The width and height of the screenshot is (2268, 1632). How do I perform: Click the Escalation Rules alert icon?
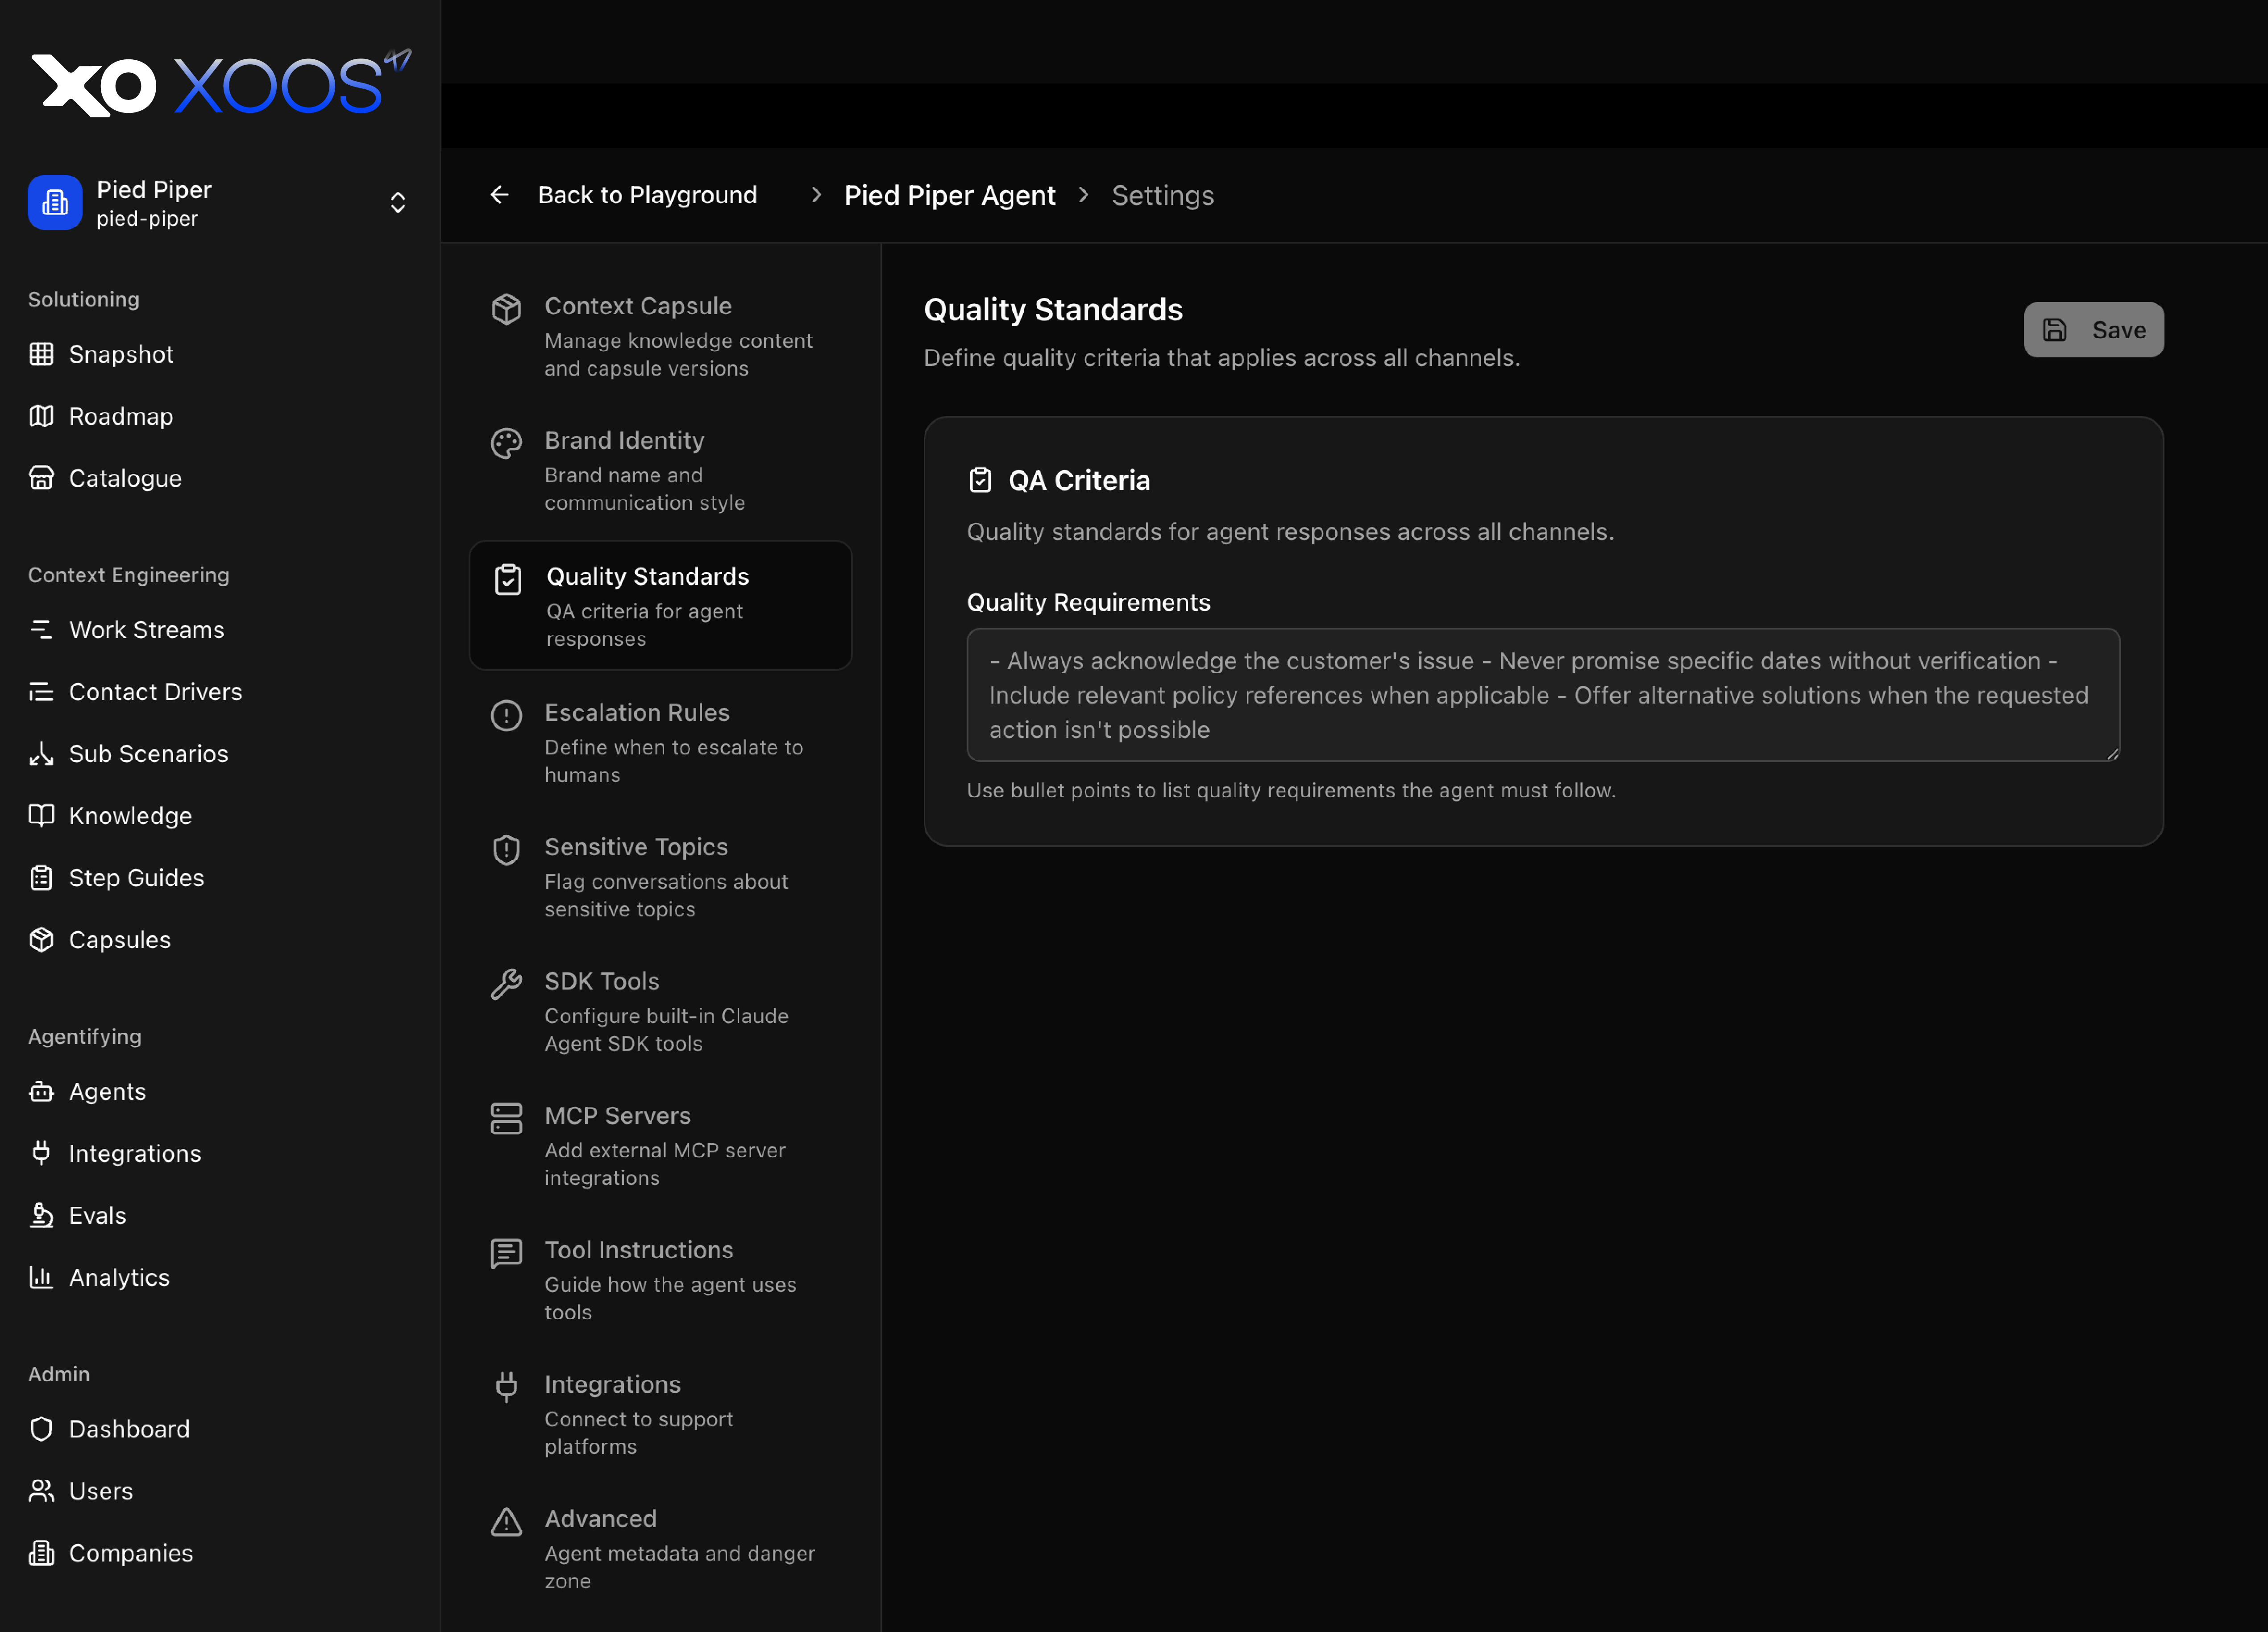tap(506, 715)
